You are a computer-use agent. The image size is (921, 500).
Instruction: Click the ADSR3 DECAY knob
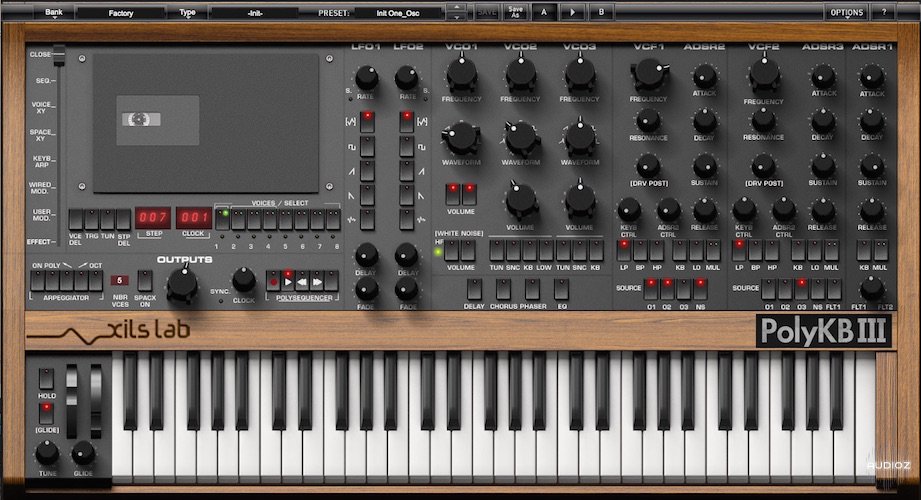[x=823, y=121]
